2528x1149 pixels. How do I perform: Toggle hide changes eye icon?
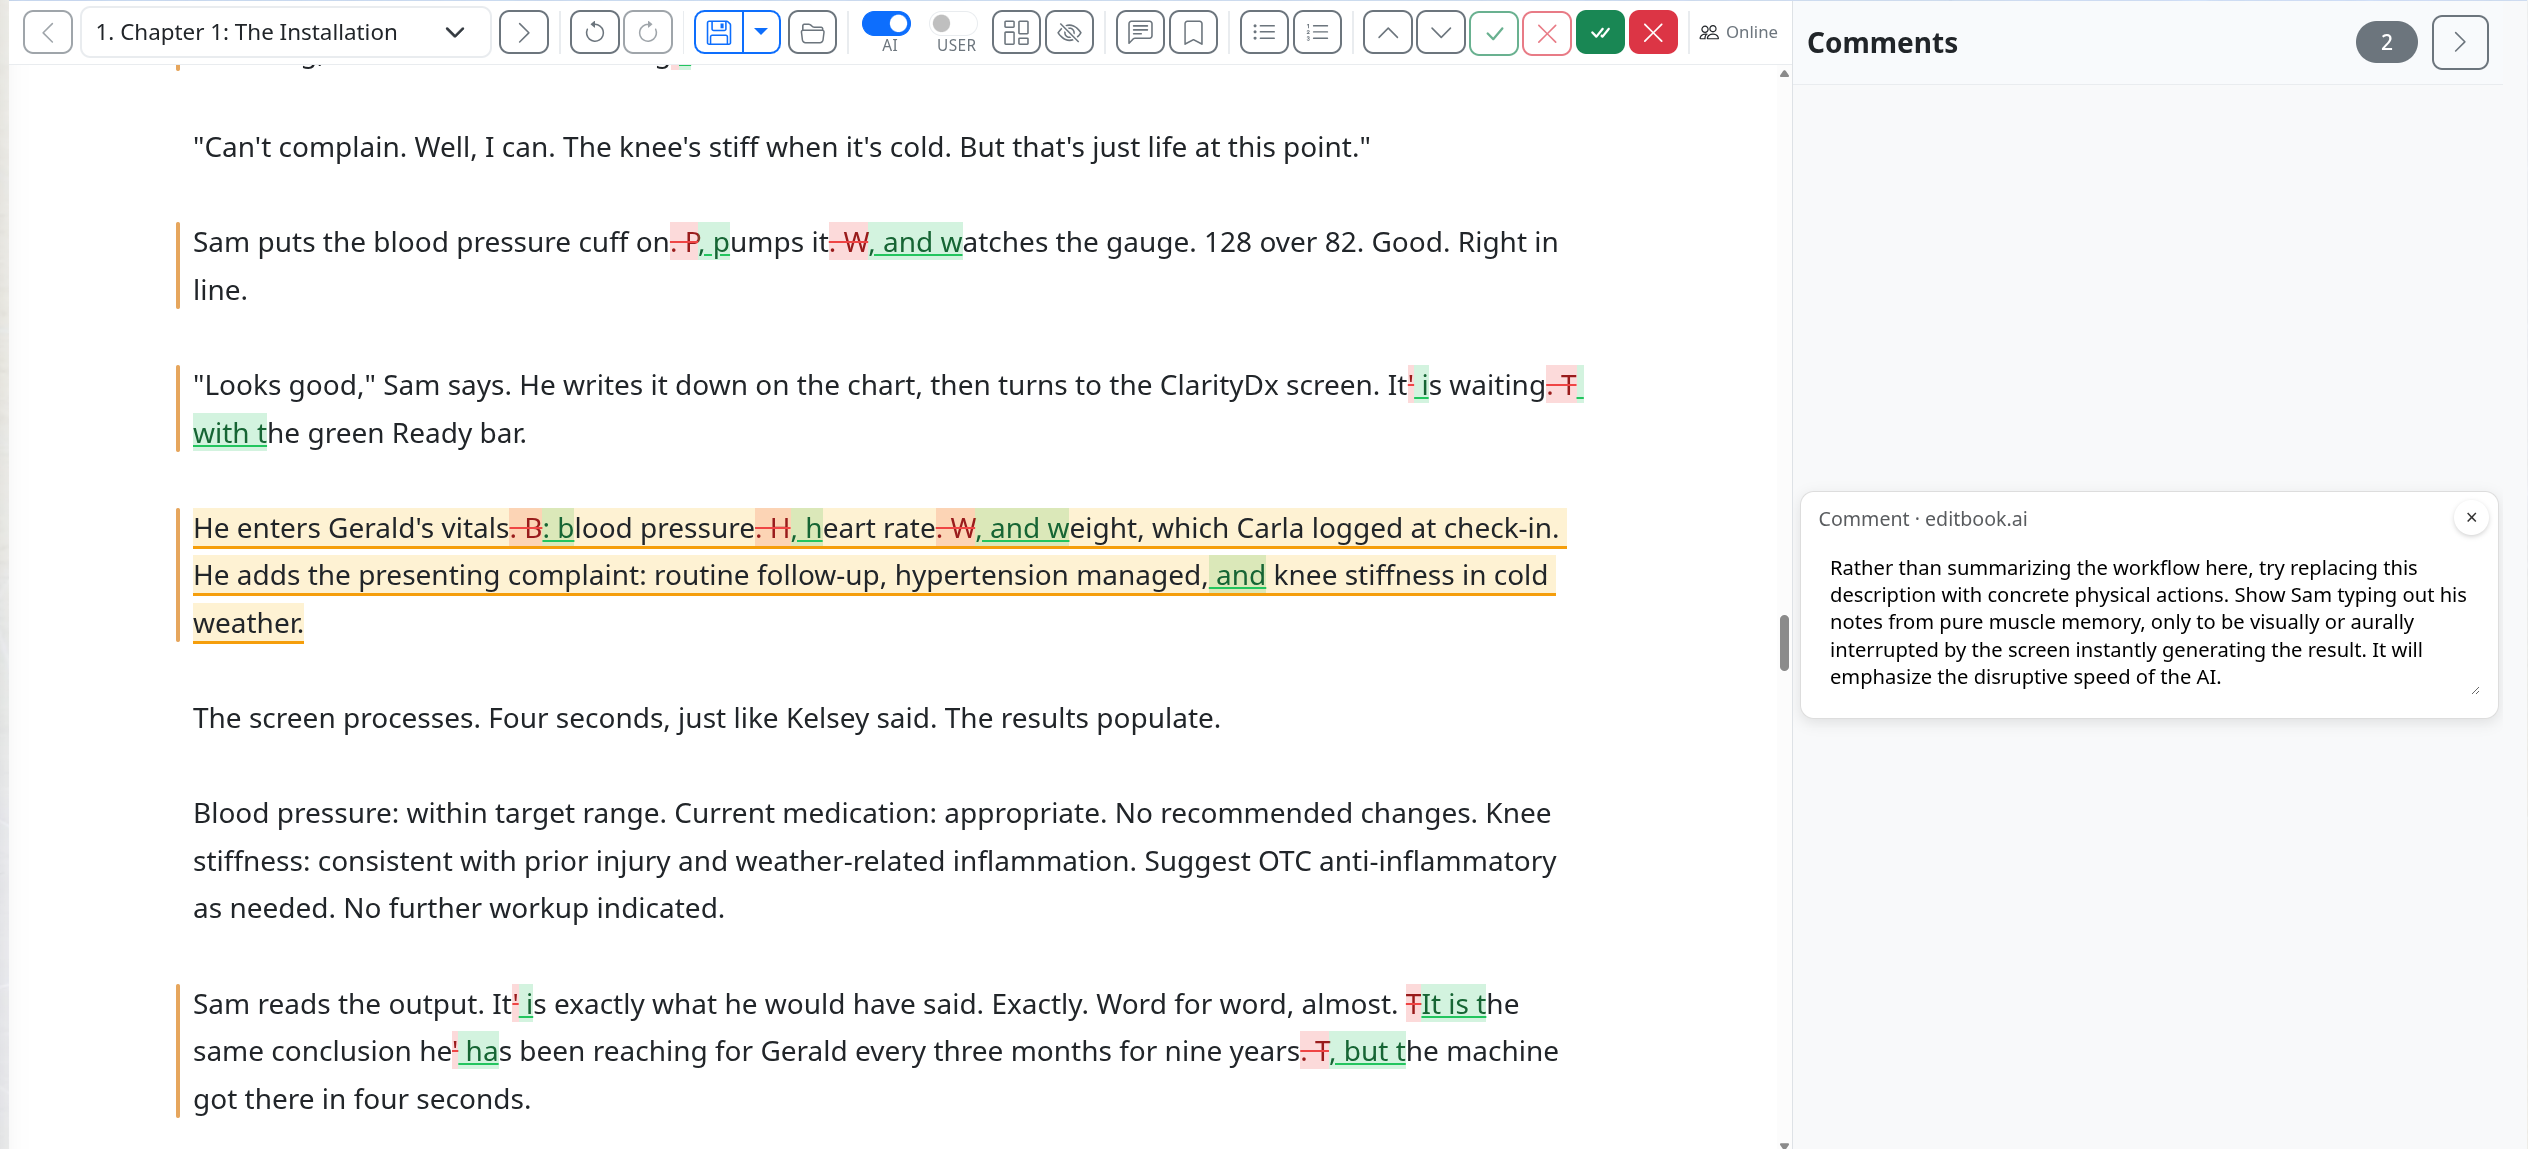tap(1069, 32)
